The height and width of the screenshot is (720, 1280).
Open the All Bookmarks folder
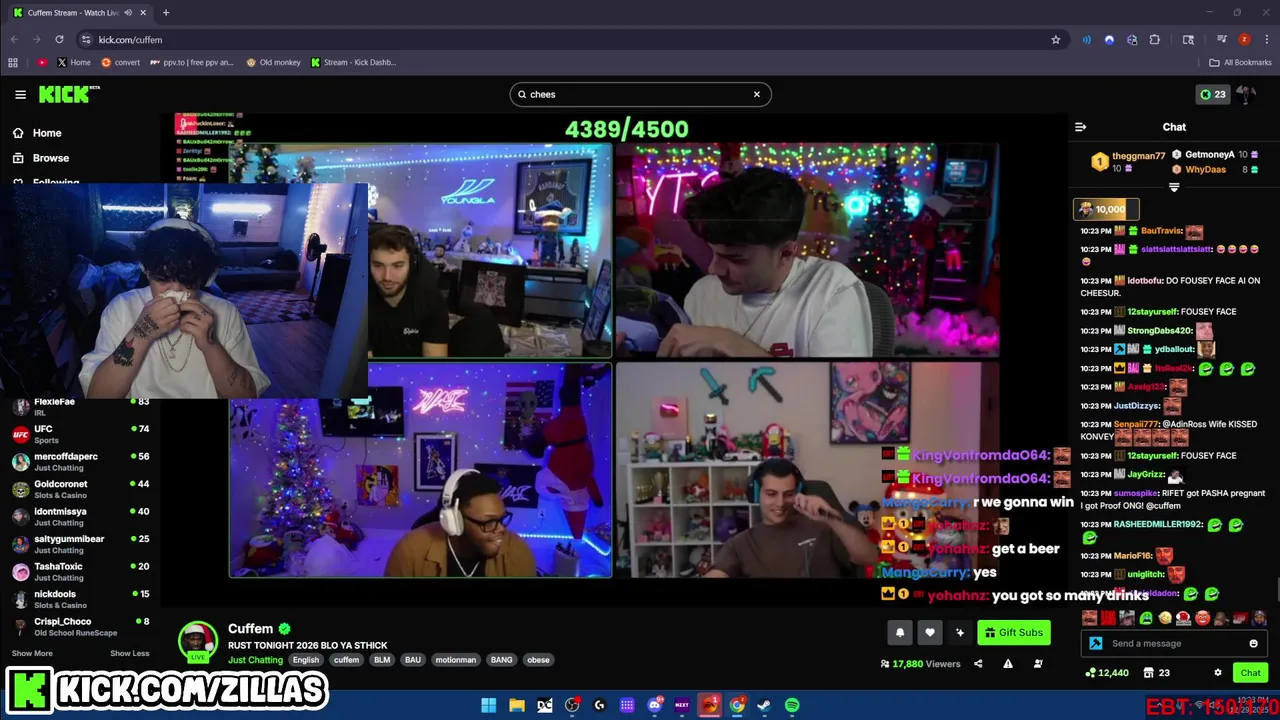[1240, 62]
